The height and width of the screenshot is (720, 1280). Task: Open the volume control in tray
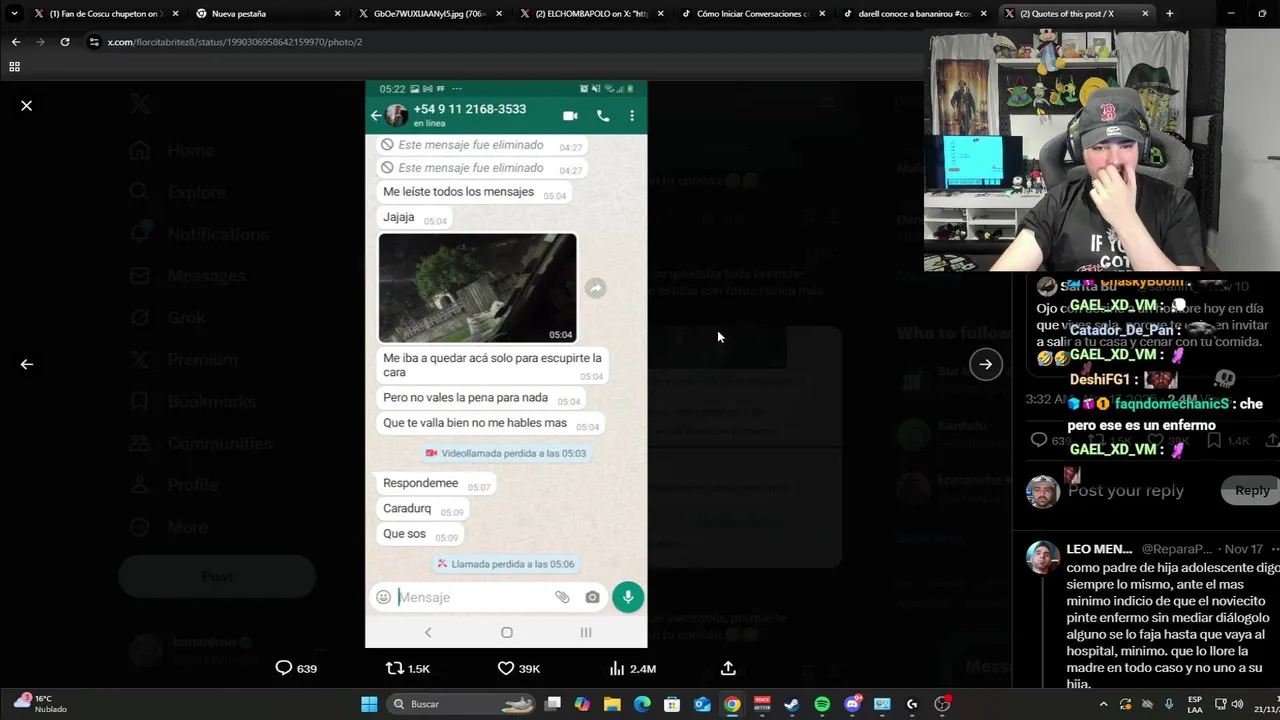click(x=1238, y=704)
